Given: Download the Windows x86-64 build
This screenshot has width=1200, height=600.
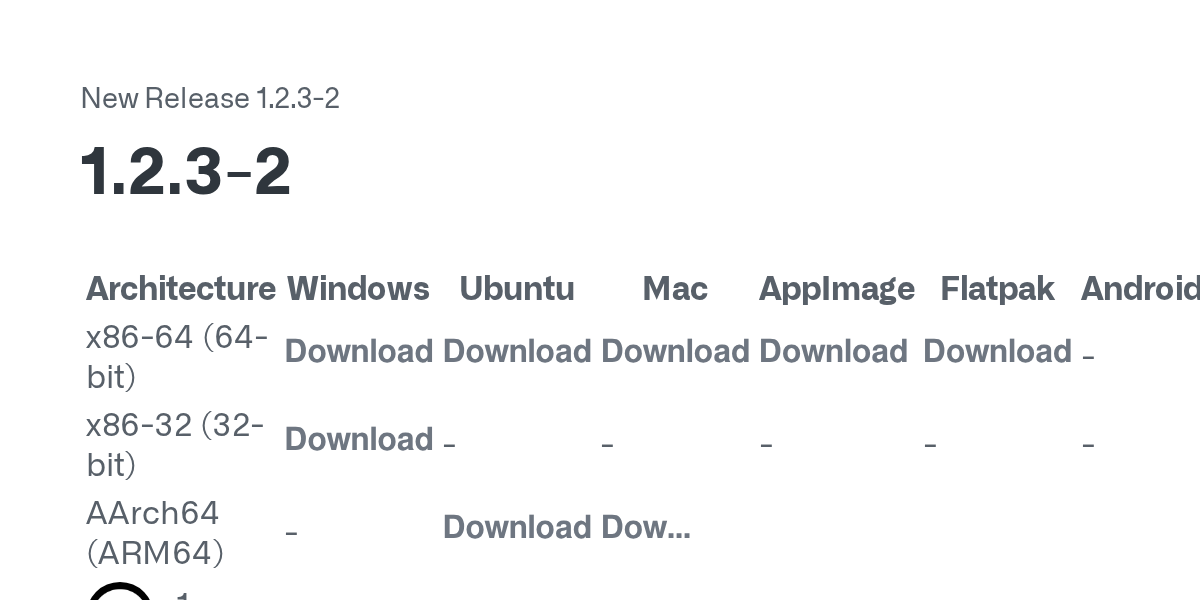Looking at the screenshot, I should [358, 352].
